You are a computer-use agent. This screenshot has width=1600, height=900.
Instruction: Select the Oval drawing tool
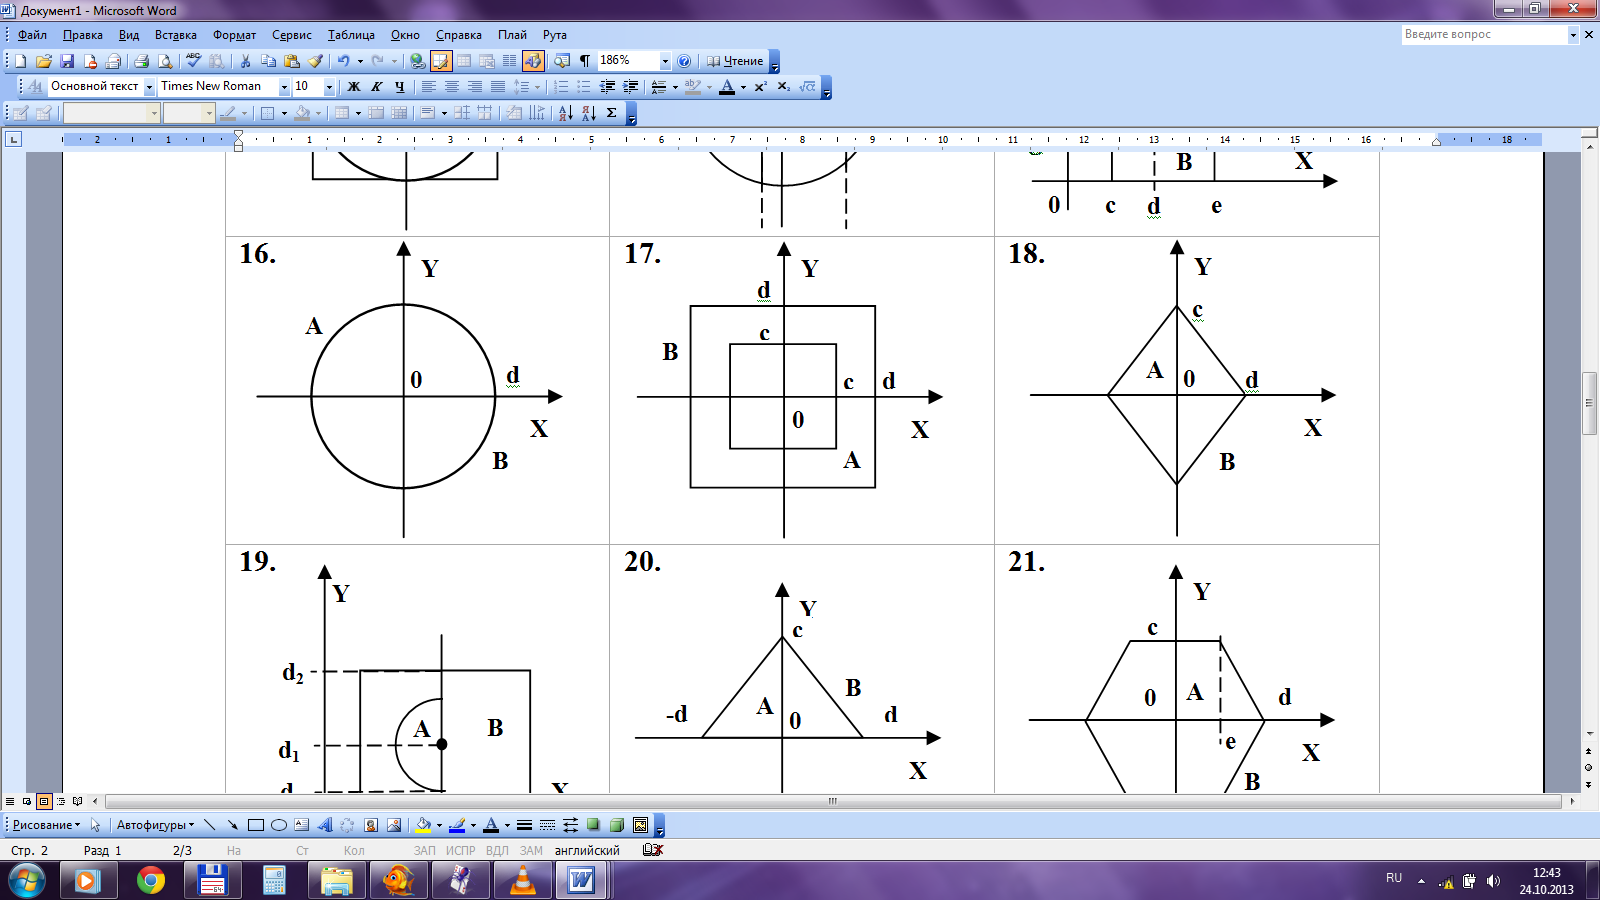279,825
